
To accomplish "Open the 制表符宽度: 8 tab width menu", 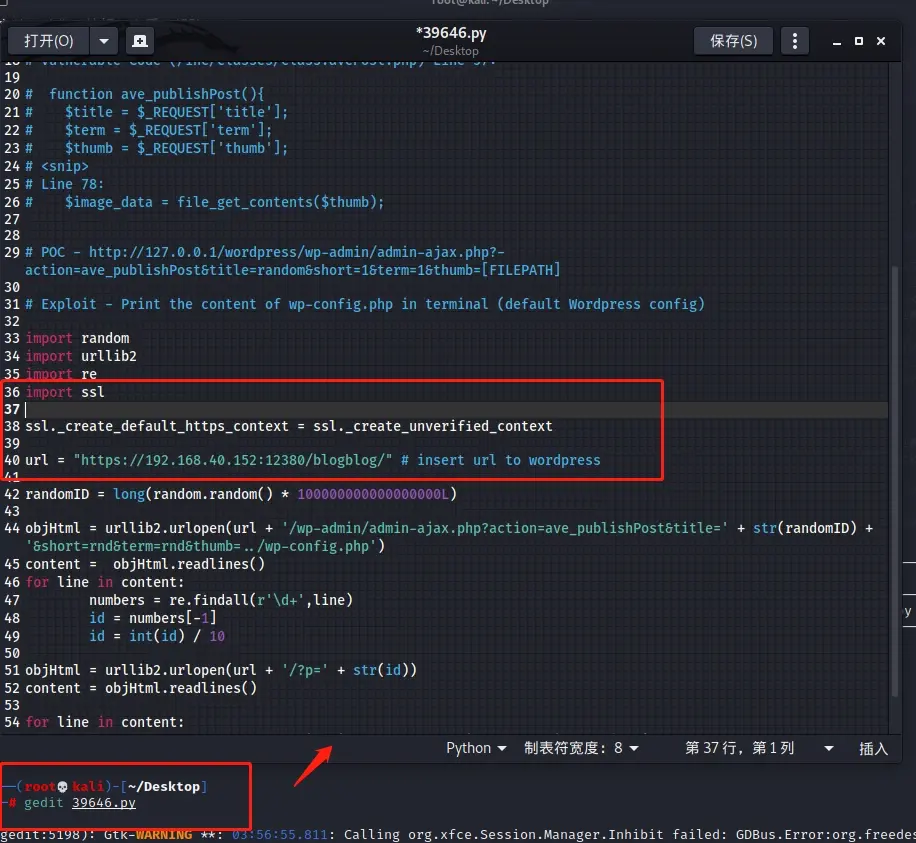I will (x=581, y=748).
